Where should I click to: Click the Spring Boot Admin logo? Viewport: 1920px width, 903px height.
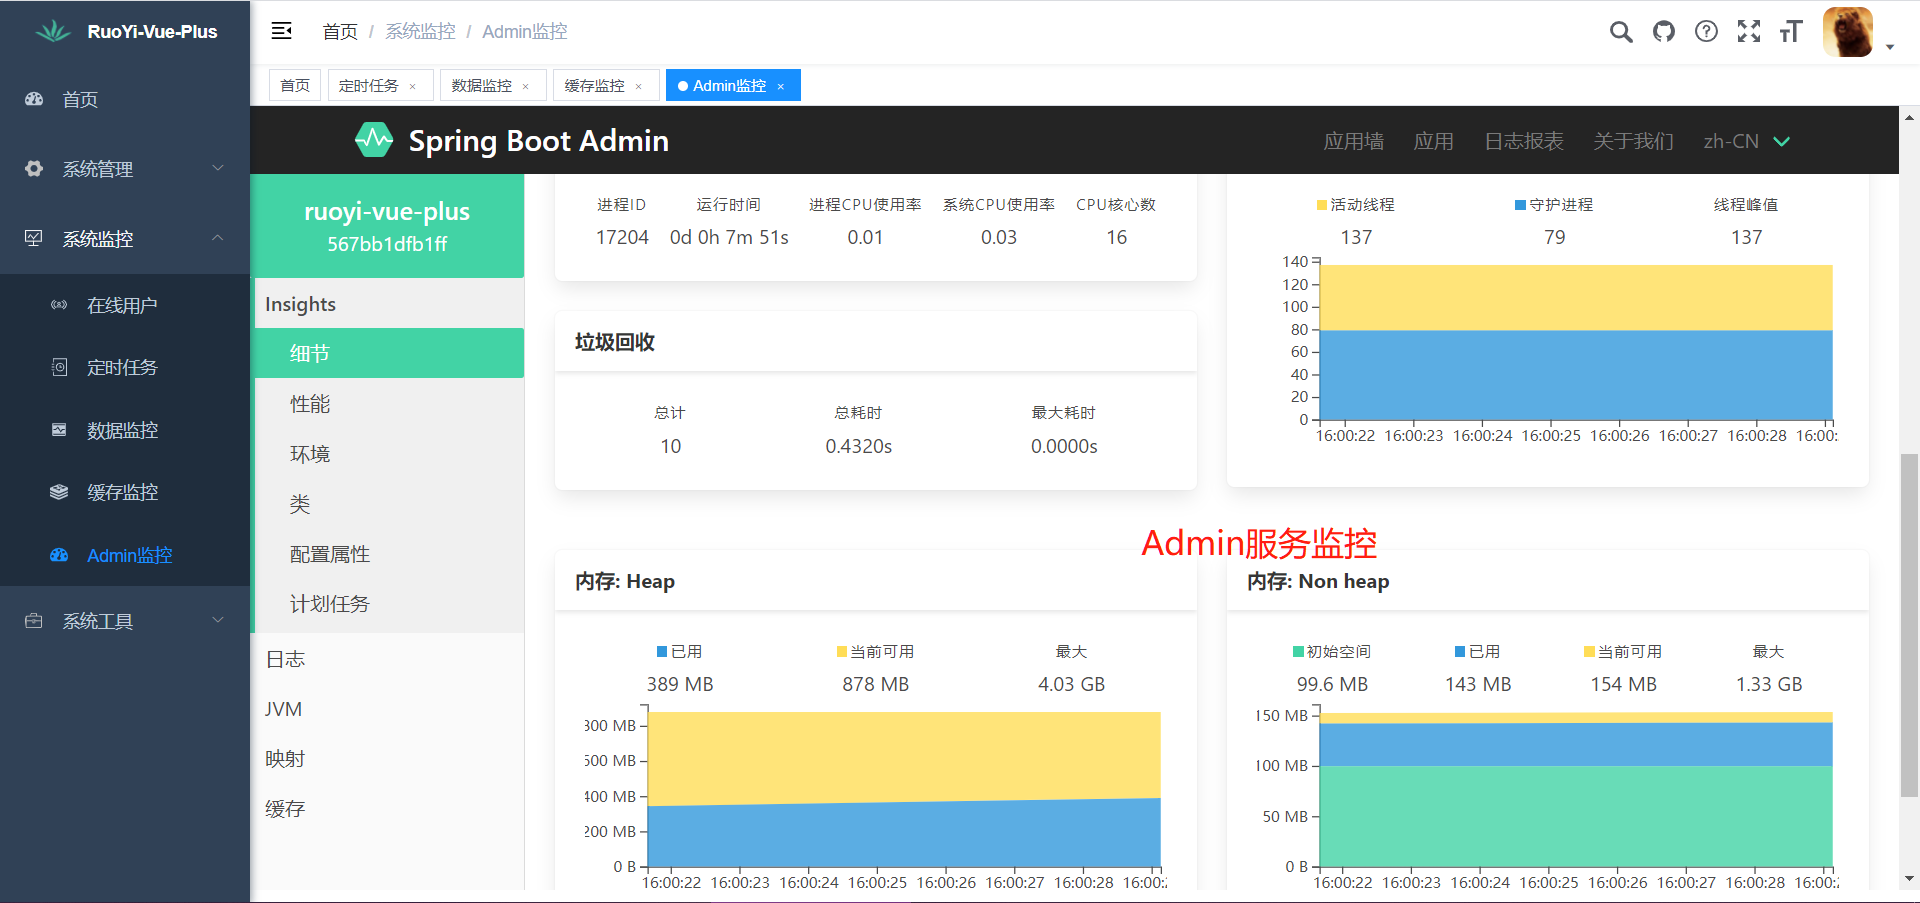[x=374, y=140]
